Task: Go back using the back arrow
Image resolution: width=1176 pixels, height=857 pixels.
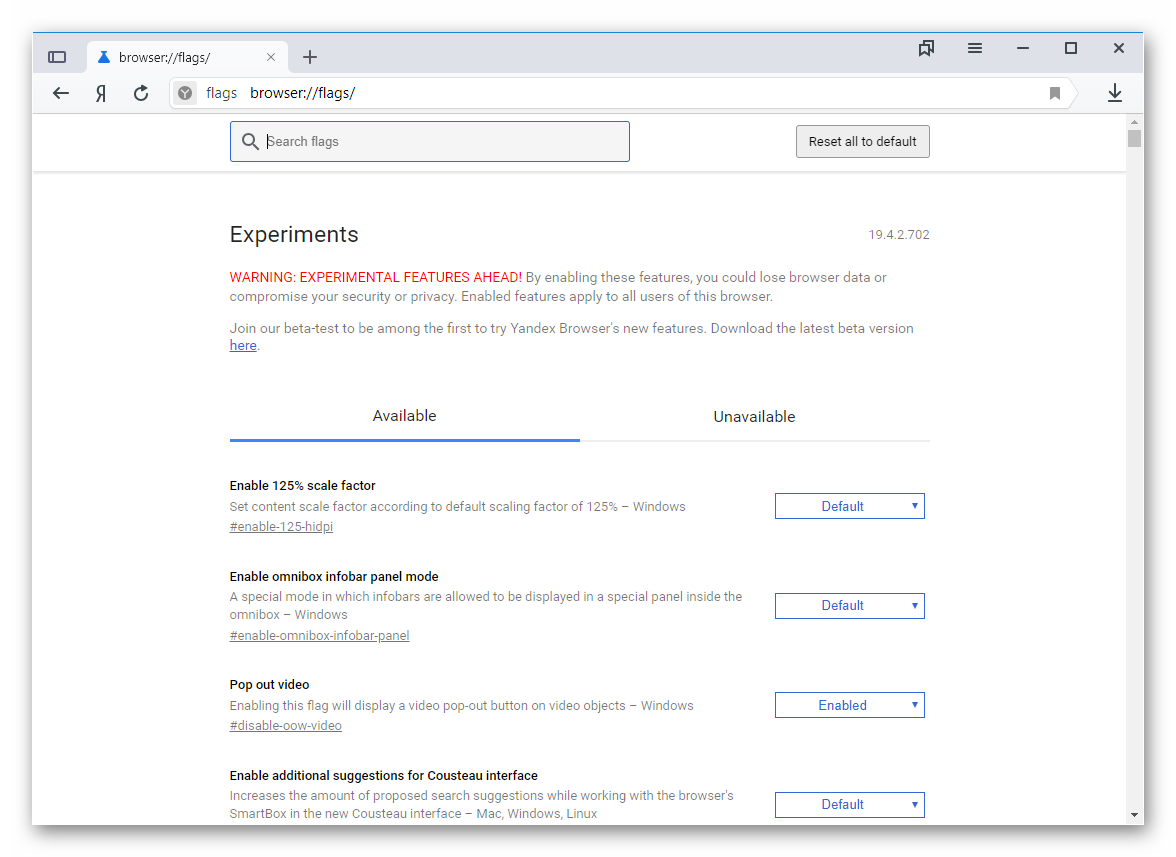Action: pos(61,93)
